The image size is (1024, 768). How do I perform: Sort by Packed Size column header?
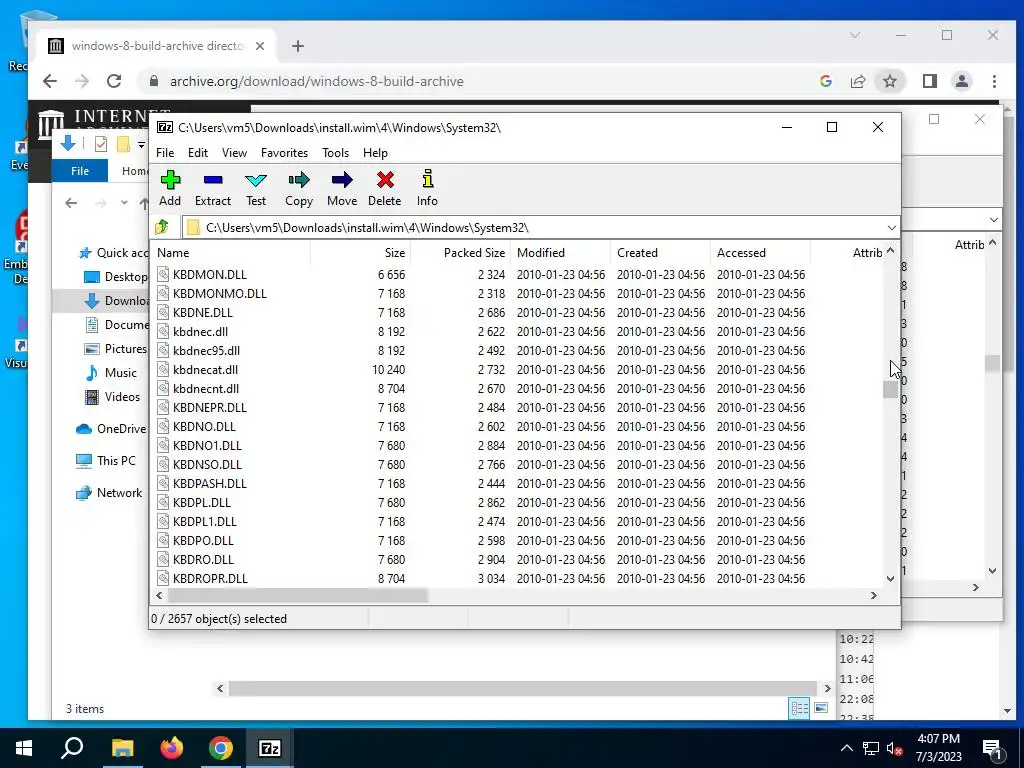pos(461,253)
